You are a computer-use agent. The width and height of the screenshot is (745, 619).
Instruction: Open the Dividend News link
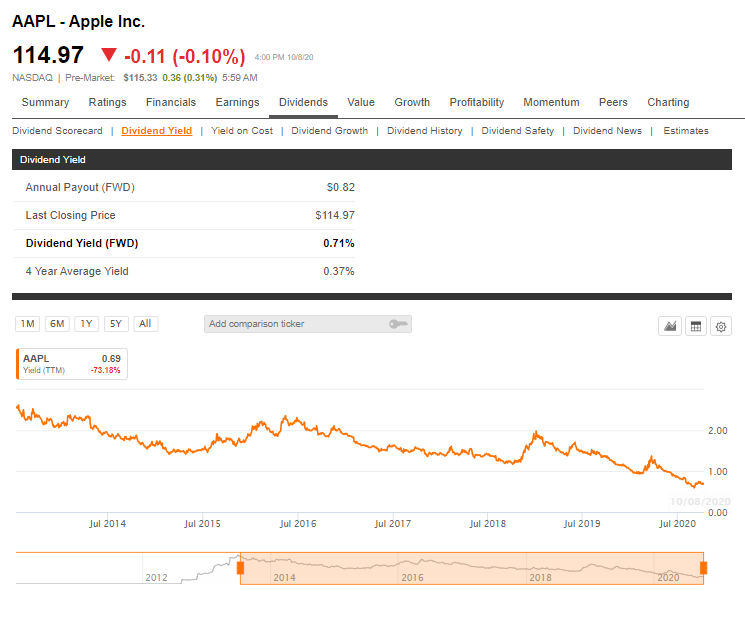607,131
